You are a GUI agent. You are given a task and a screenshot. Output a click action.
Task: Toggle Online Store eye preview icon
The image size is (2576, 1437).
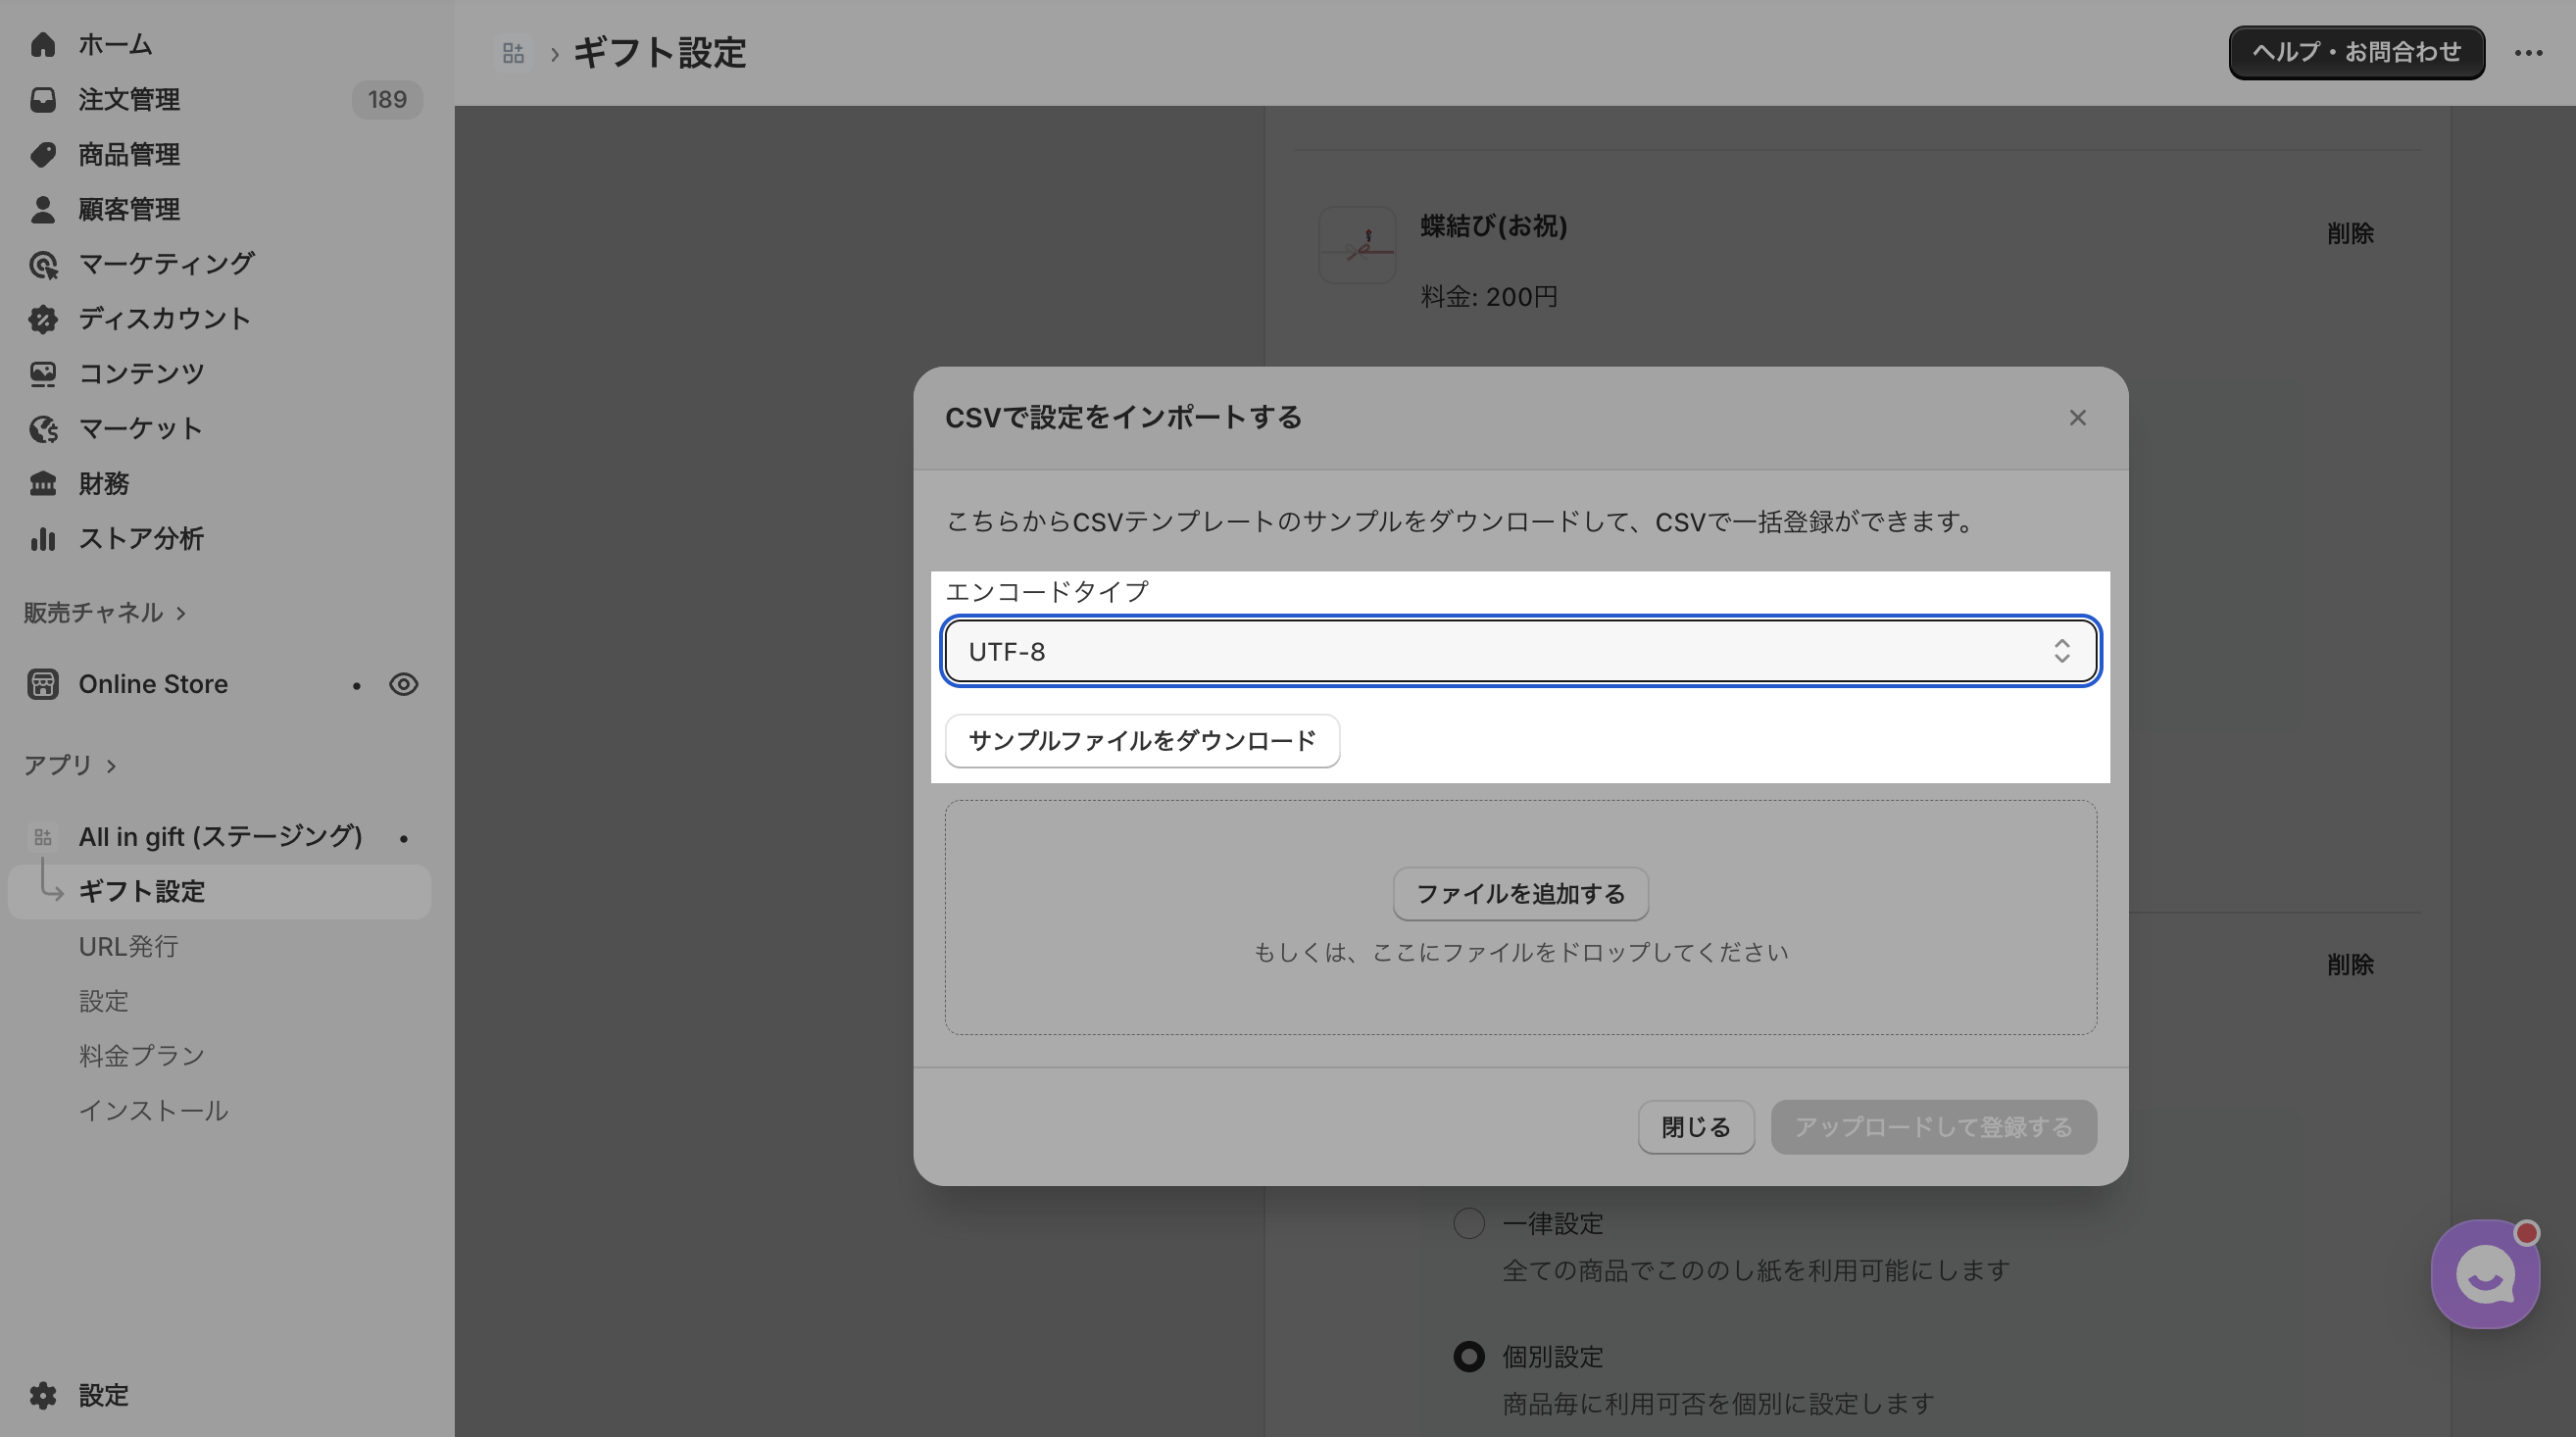(x=403, y=685)
